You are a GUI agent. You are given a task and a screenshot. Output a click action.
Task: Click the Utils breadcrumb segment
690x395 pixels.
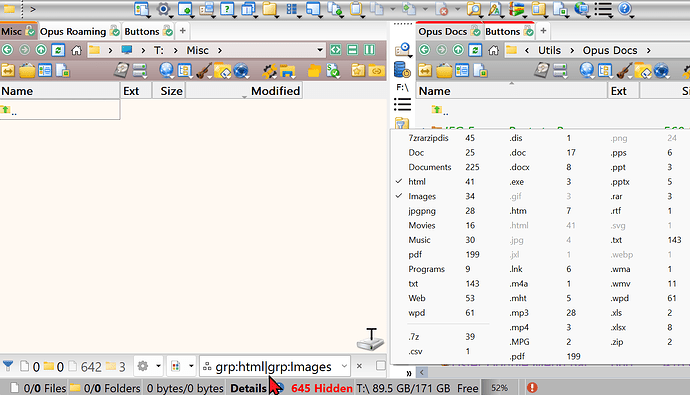549,51
